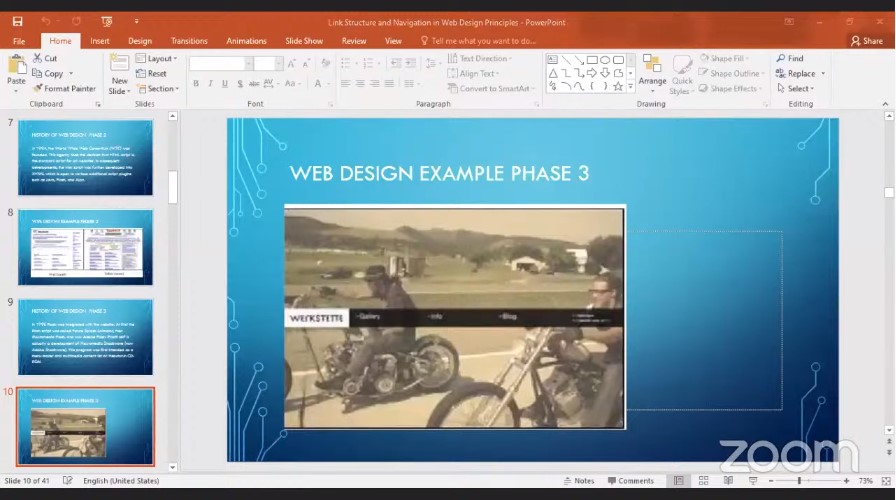Toggle text Shadow formatting

[240, 83]
